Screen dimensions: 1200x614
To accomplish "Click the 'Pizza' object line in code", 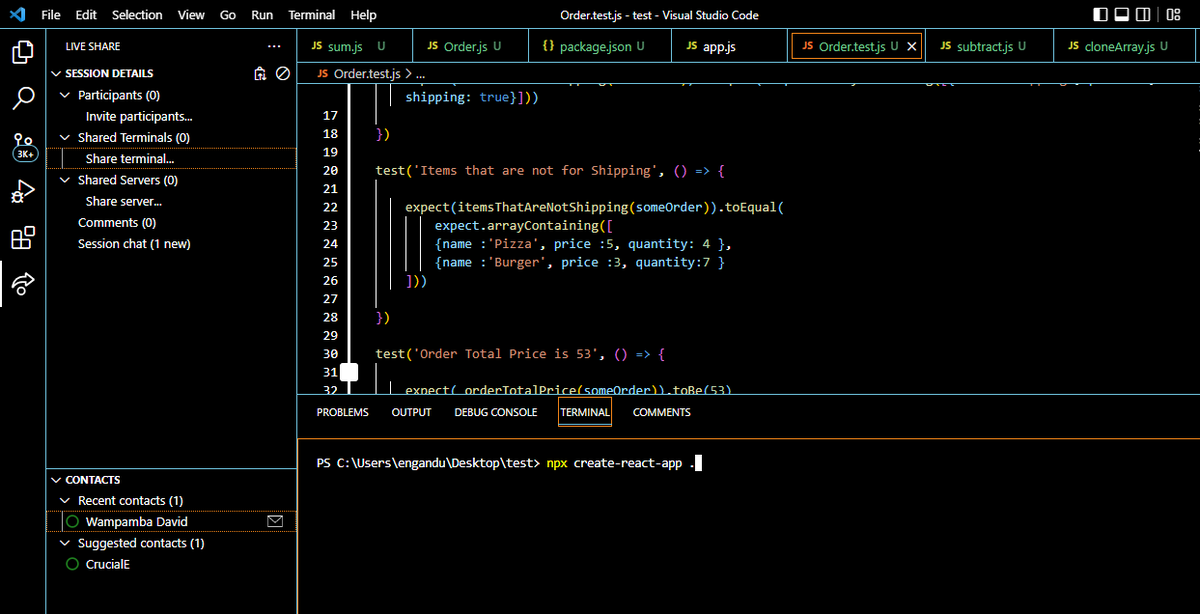I will coord(584,244).
